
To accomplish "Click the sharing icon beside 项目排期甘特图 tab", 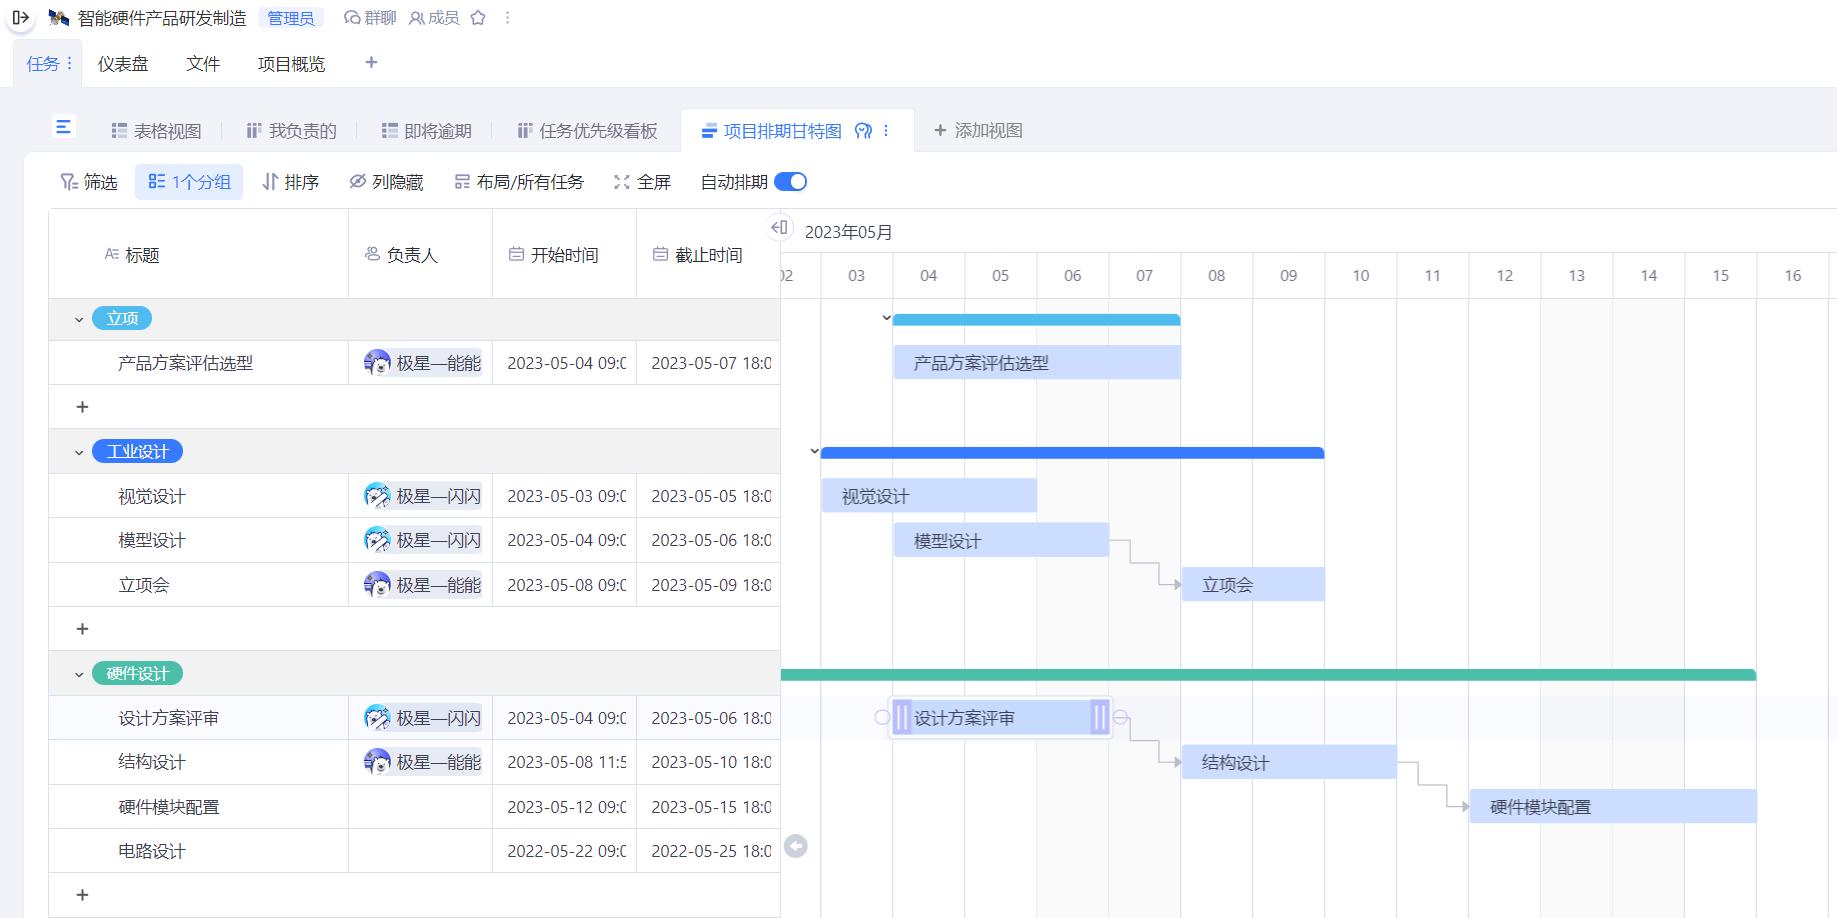I will tap(863, 130).
